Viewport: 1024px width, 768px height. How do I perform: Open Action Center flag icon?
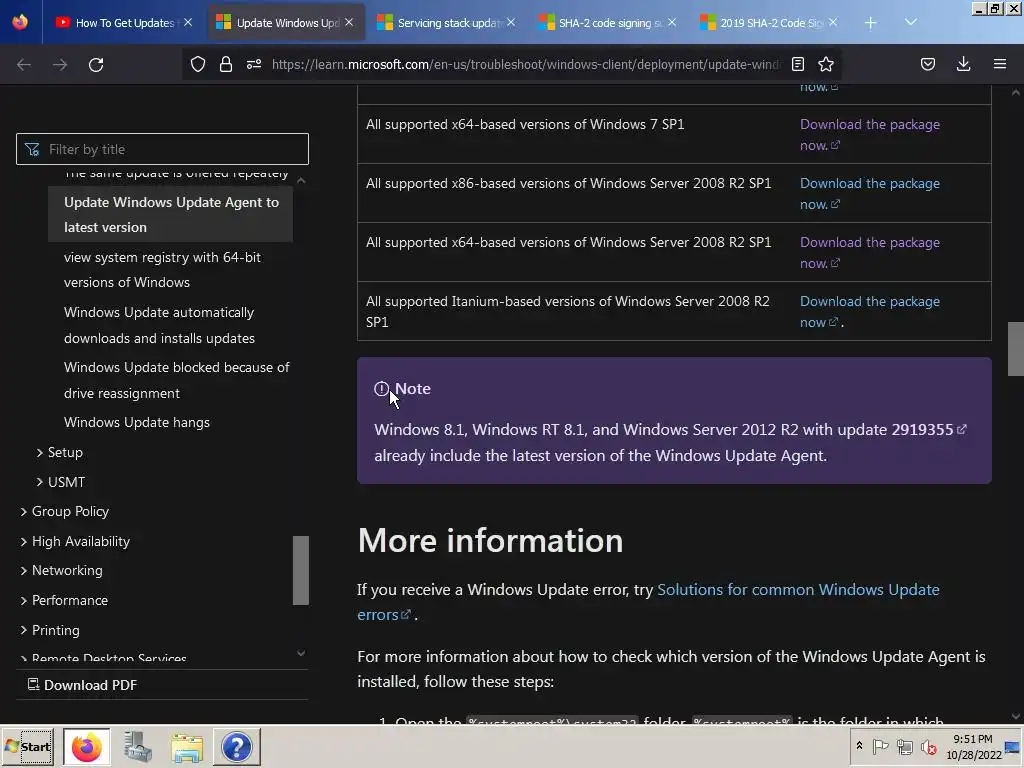pos(880,746)
